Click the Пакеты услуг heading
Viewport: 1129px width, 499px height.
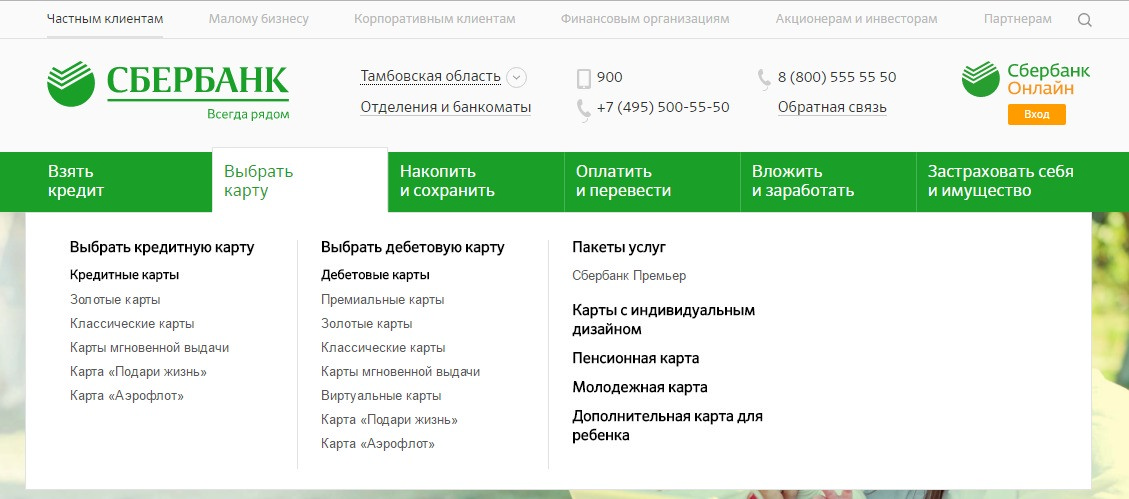[x=619, y=248]
